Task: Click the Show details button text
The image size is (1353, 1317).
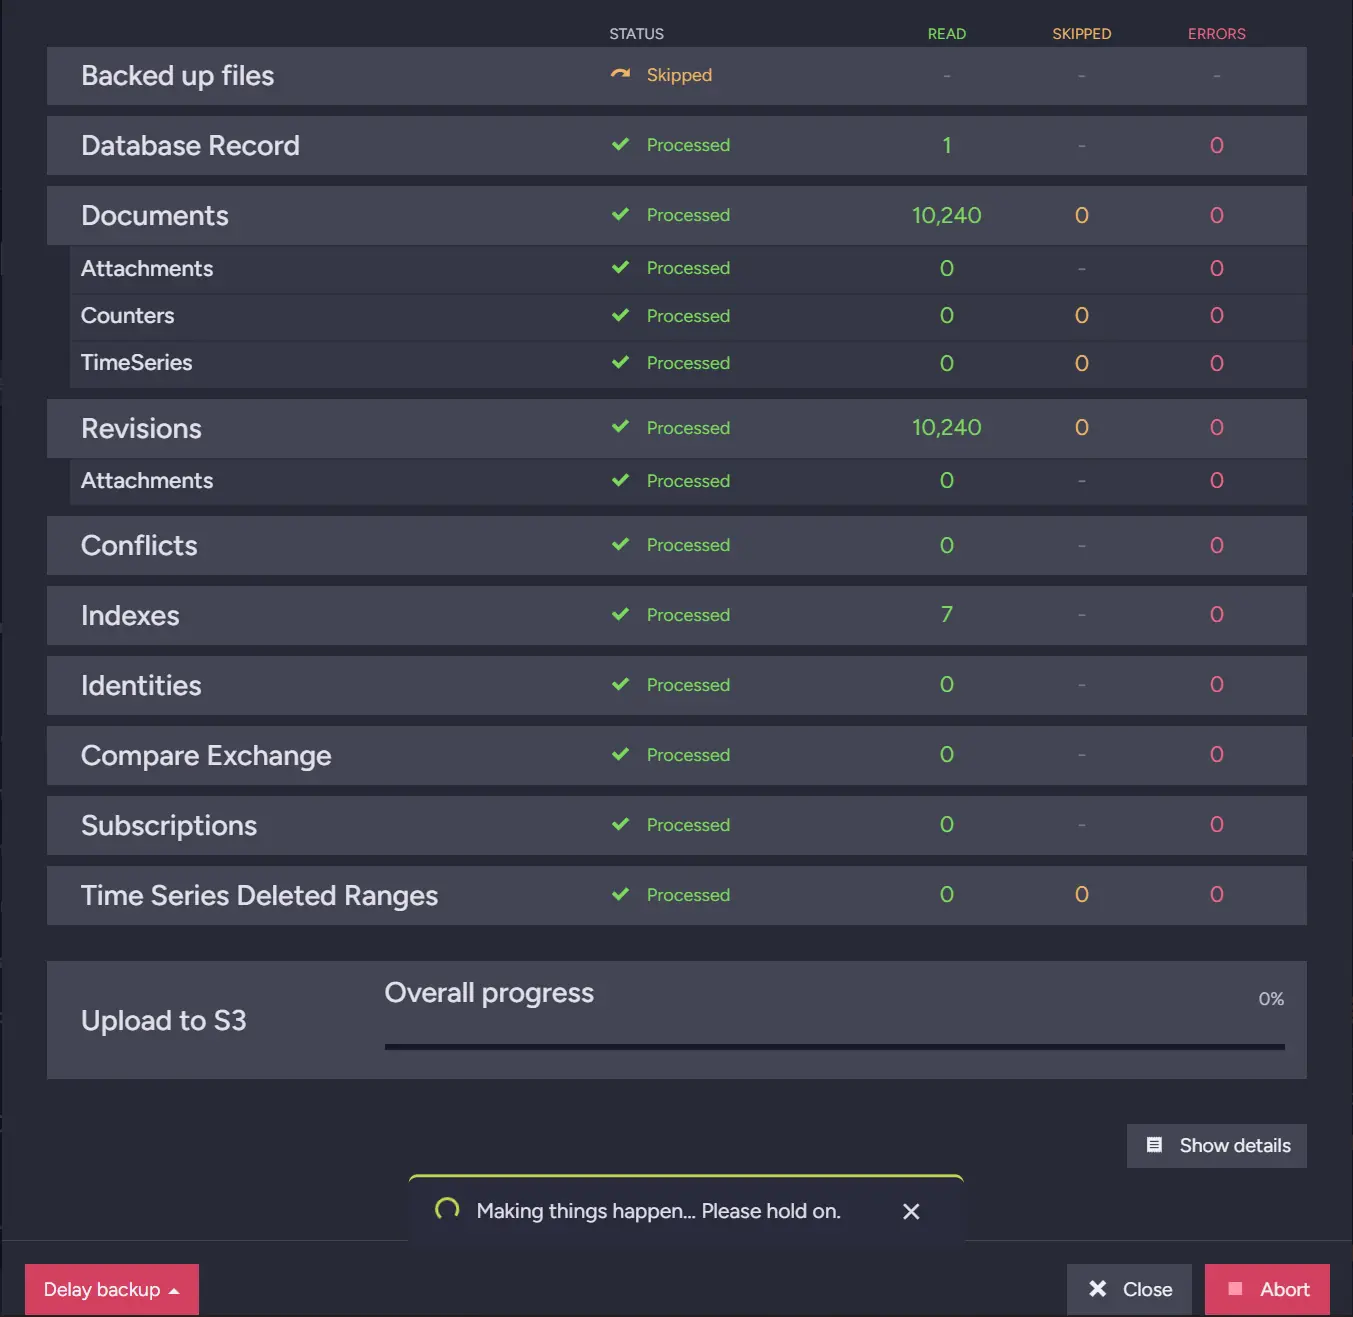Action: tap(1234, 1146)
